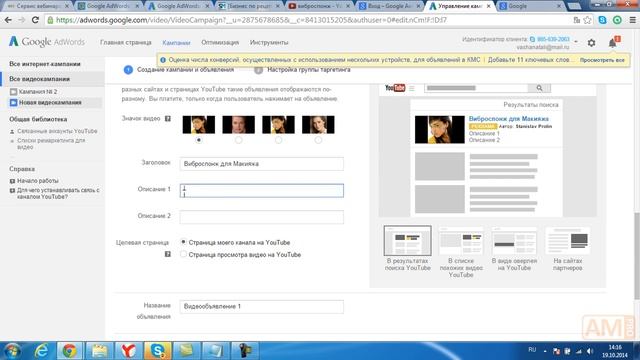Open the notifications bell

tap(613, 42)
